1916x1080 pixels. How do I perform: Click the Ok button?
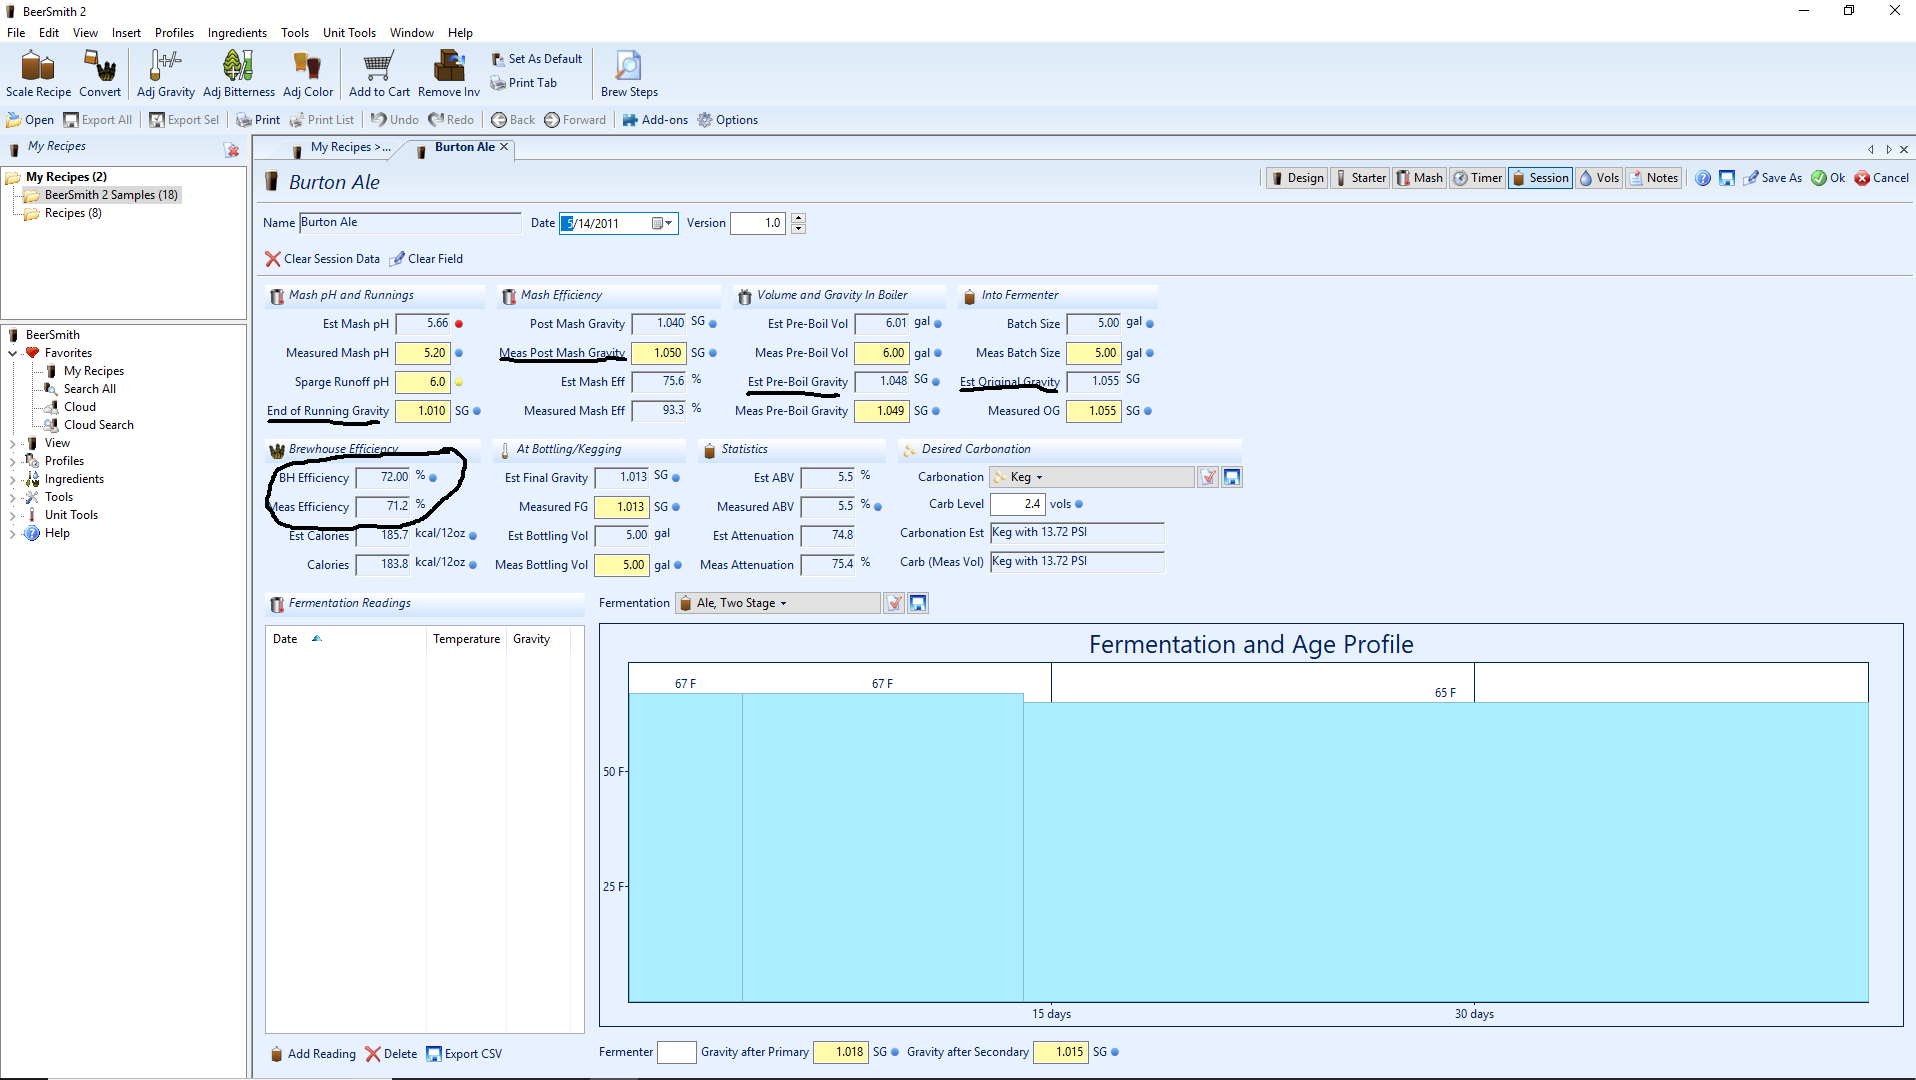click(1828, 178)
